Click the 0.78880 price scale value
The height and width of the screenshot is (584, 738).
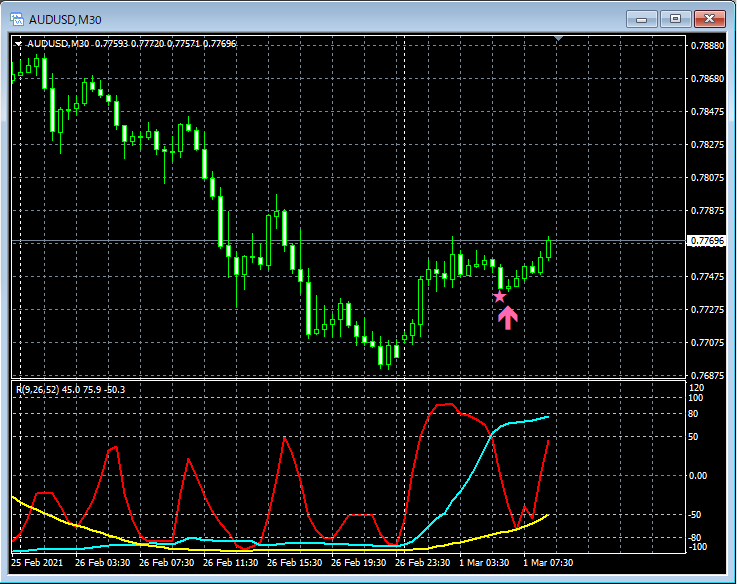click(707, 46)
